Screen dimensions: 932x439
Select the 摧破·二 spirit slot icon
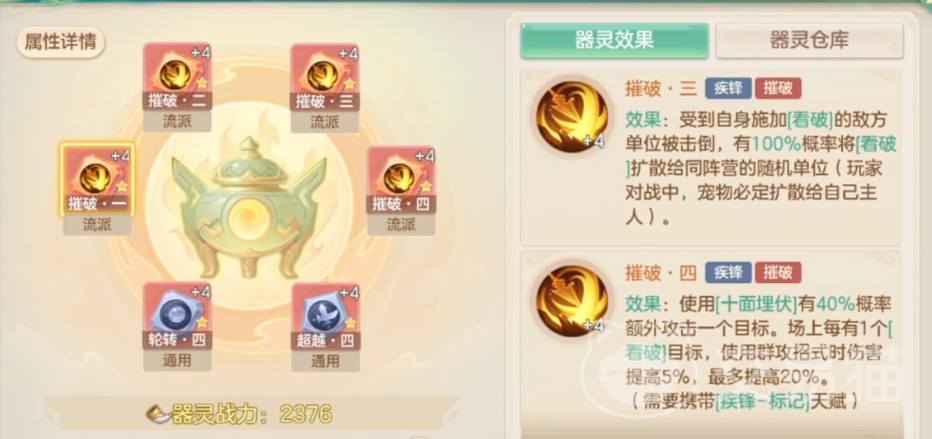click(177, 77)
